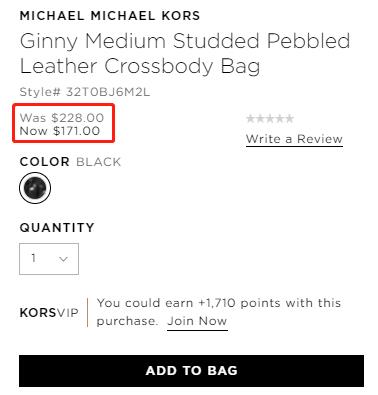
Task: Click the quantity value 1
Action: click(34, 258)
